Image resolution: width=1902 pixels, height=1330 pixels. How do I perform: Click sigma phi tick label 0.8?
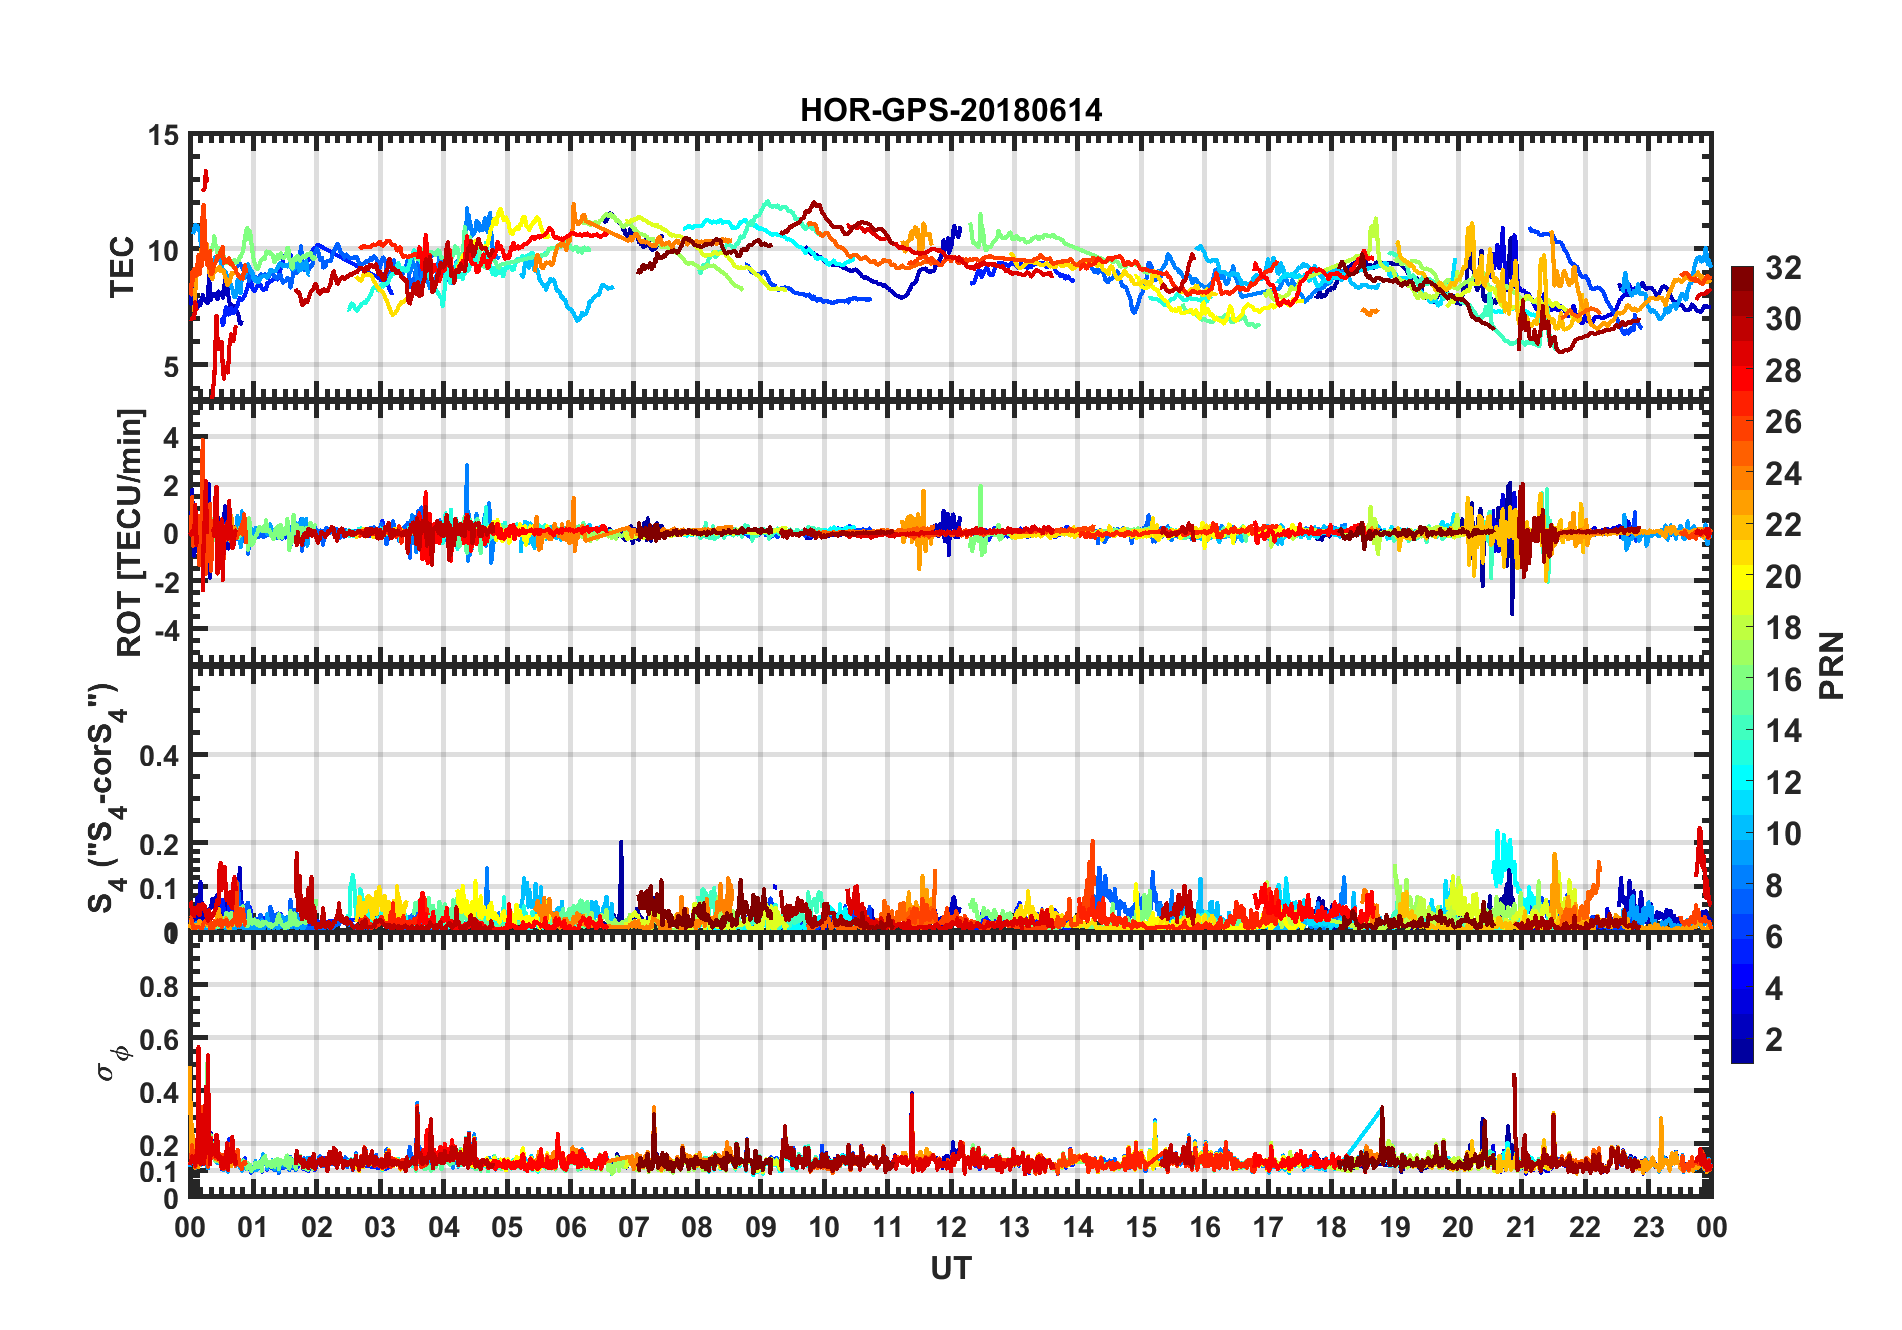[160, 986]
